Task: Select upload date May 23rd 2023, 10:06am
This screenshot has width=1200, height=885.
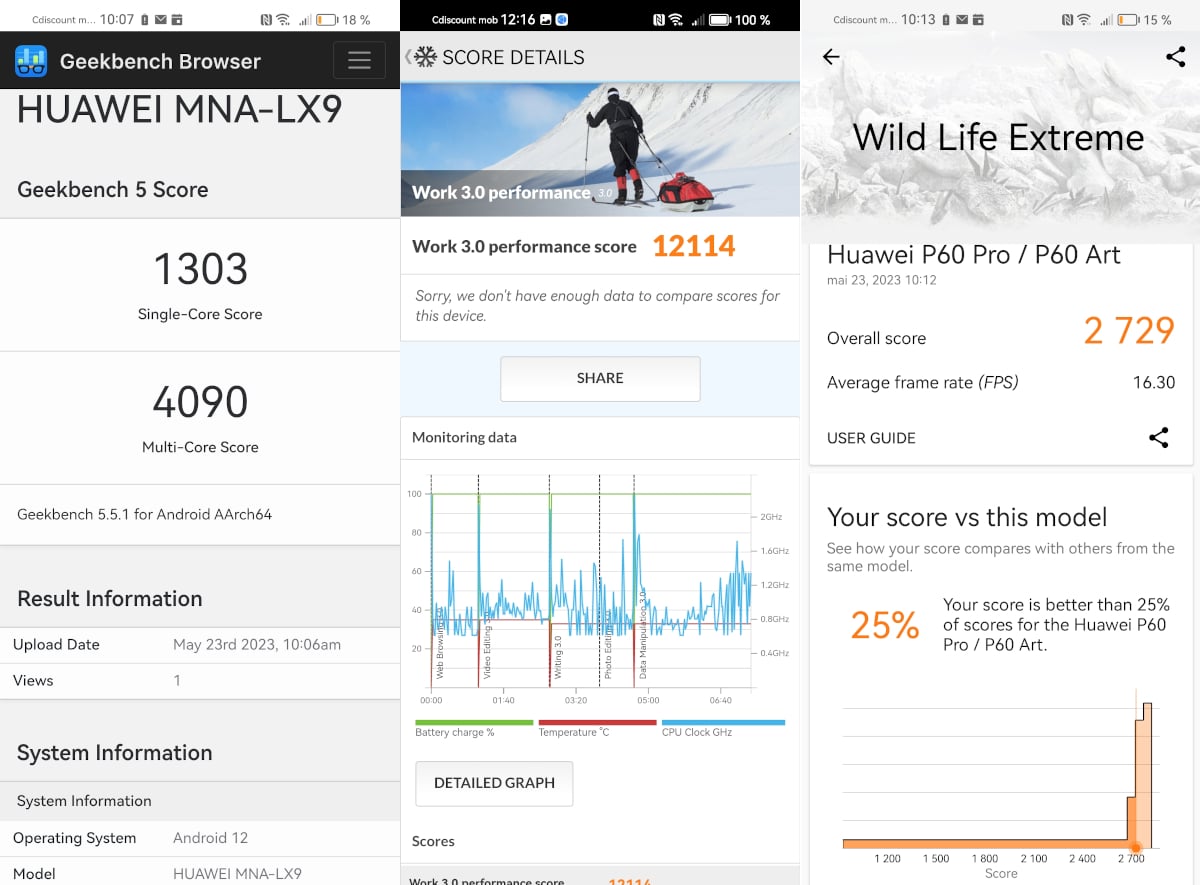Action: point(257,644)
